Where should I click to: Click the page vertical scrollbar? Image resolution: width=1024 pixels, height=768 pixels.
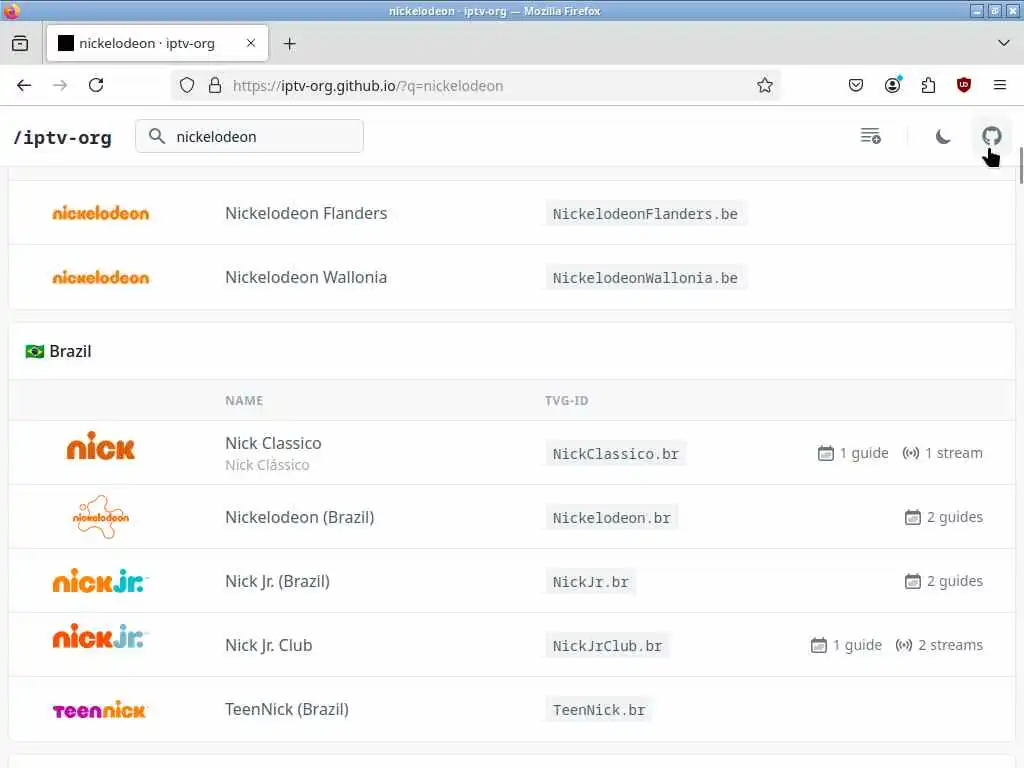click(x=1020, y=166)
